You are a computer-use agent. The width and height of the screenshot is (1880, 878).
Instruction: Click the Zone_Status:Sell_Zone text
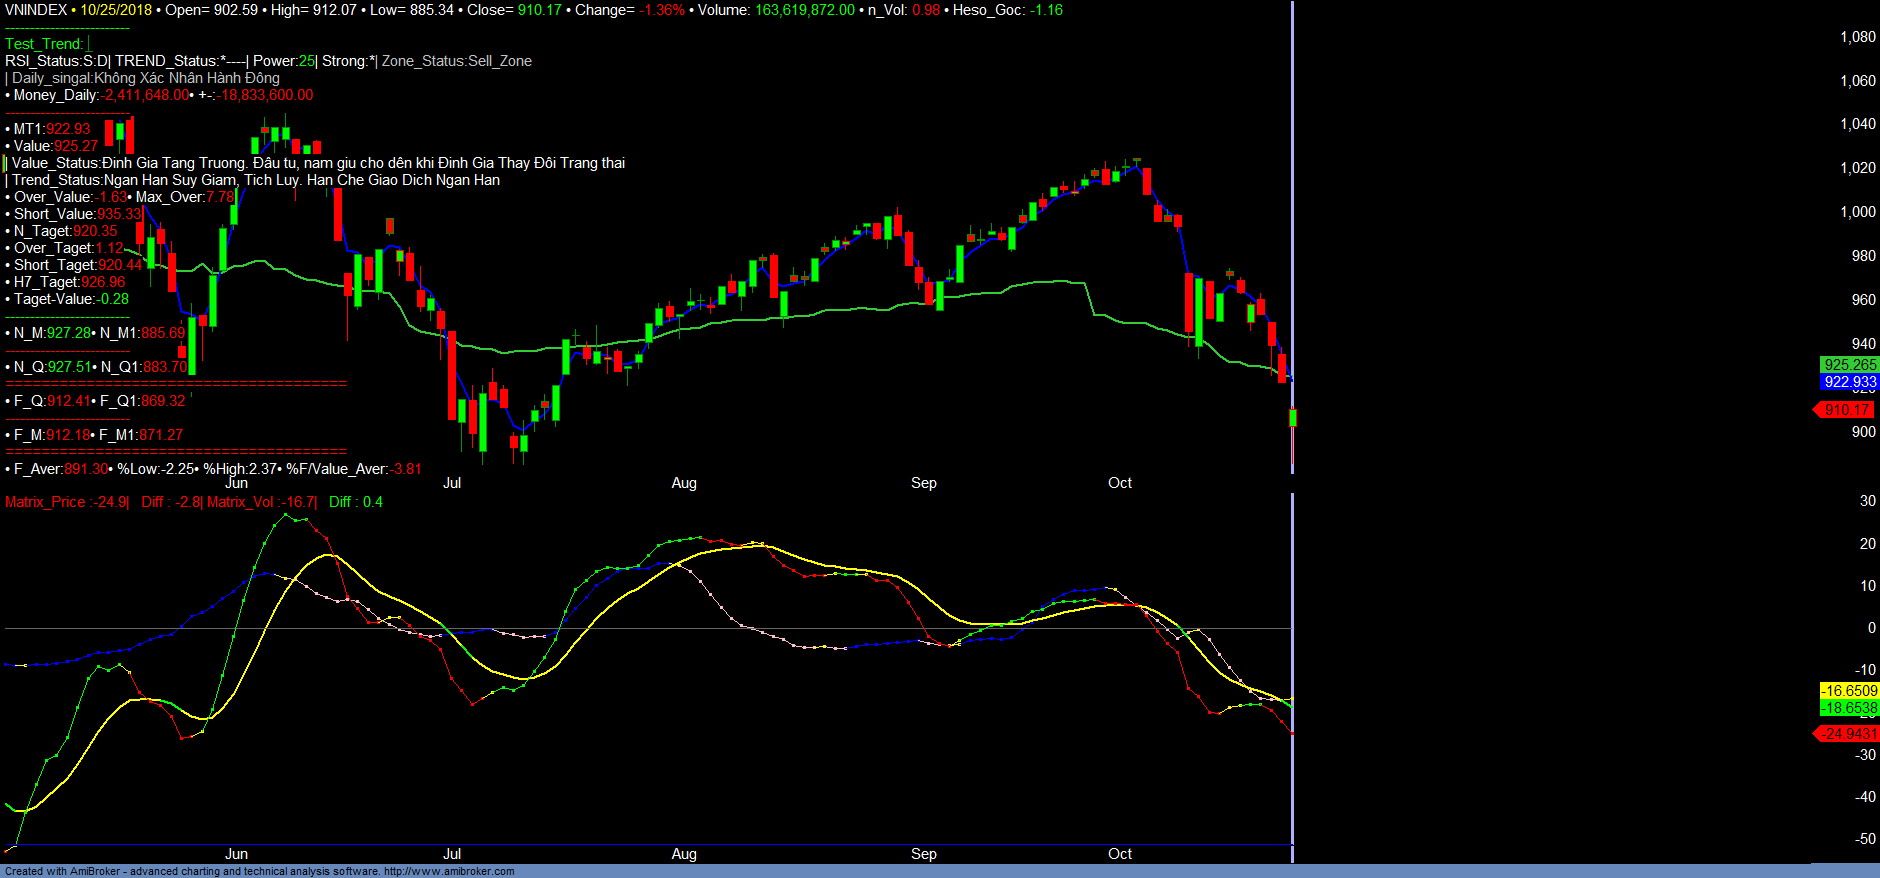tap(457, 61)
